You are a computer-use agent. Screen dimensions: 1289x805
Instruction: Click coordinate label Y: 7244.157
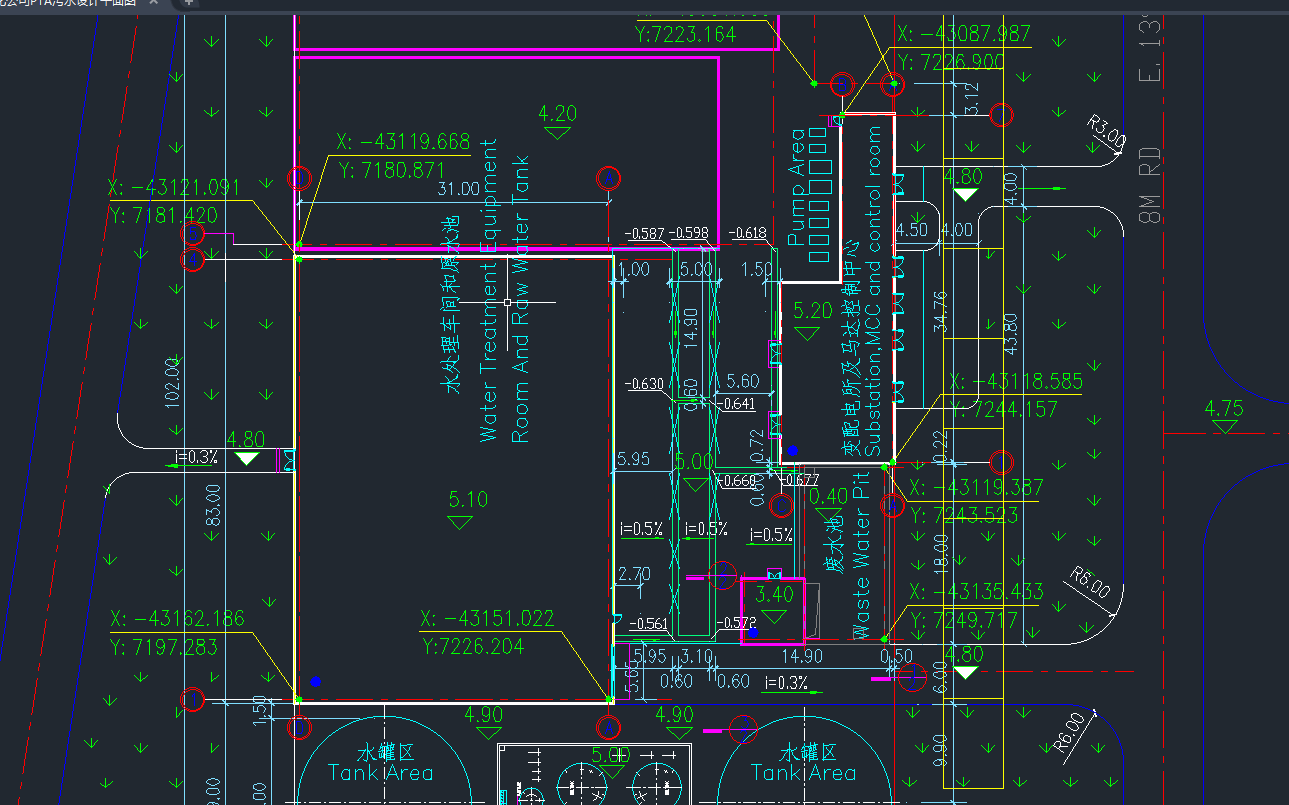coord(1004,409)
